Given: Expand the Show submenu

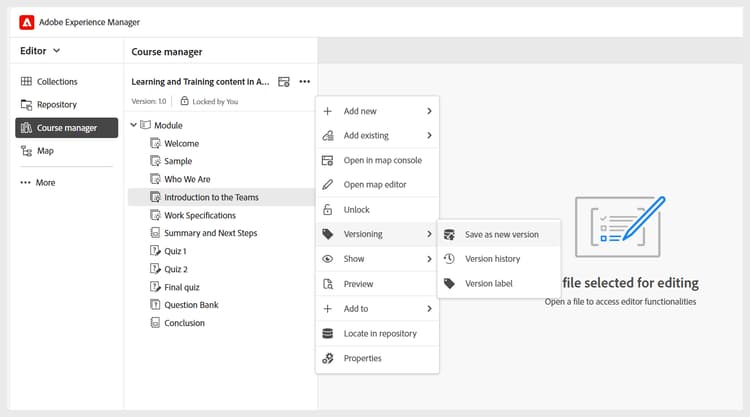Looking at the screenshot, I should click(429, 259).
